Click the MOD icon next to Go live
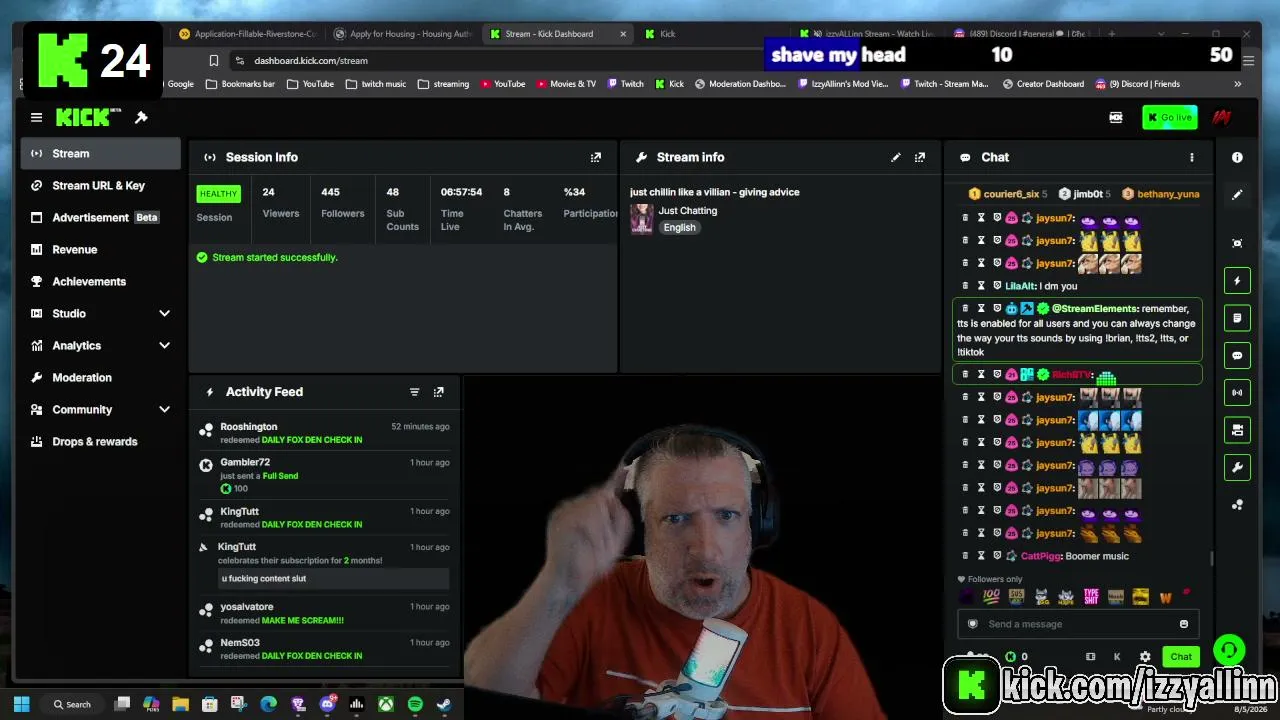The height and width of the screenshot is (720, 1280). (1116, 118)
